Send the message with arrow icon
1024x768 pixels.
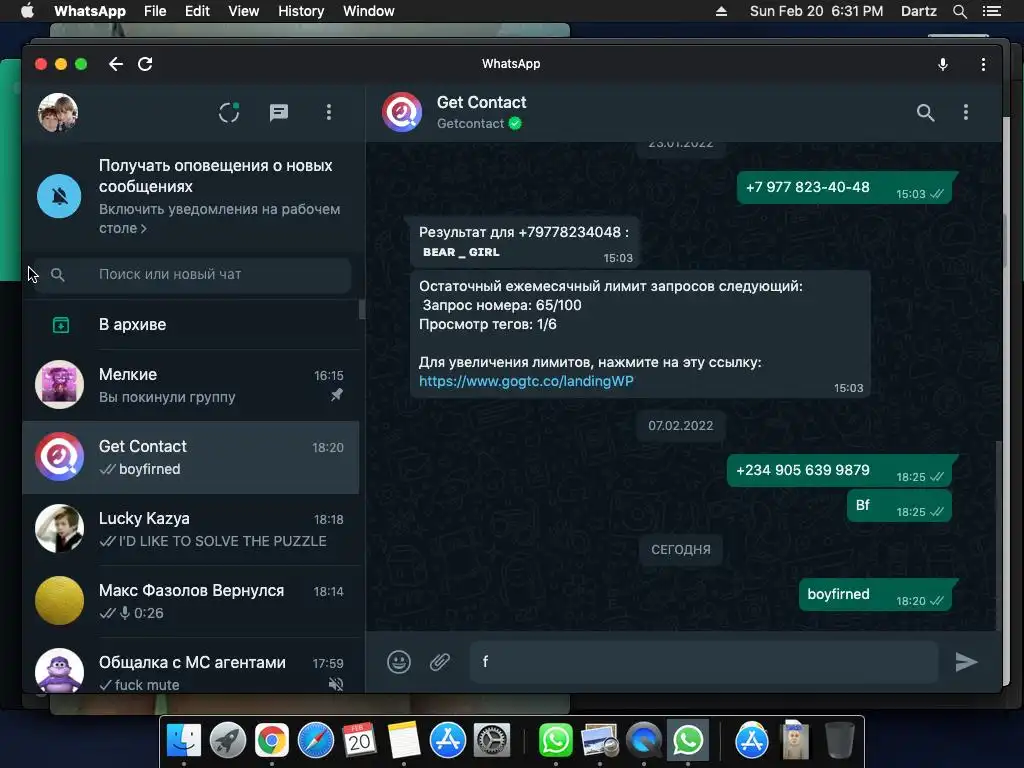tap(966, 662)
